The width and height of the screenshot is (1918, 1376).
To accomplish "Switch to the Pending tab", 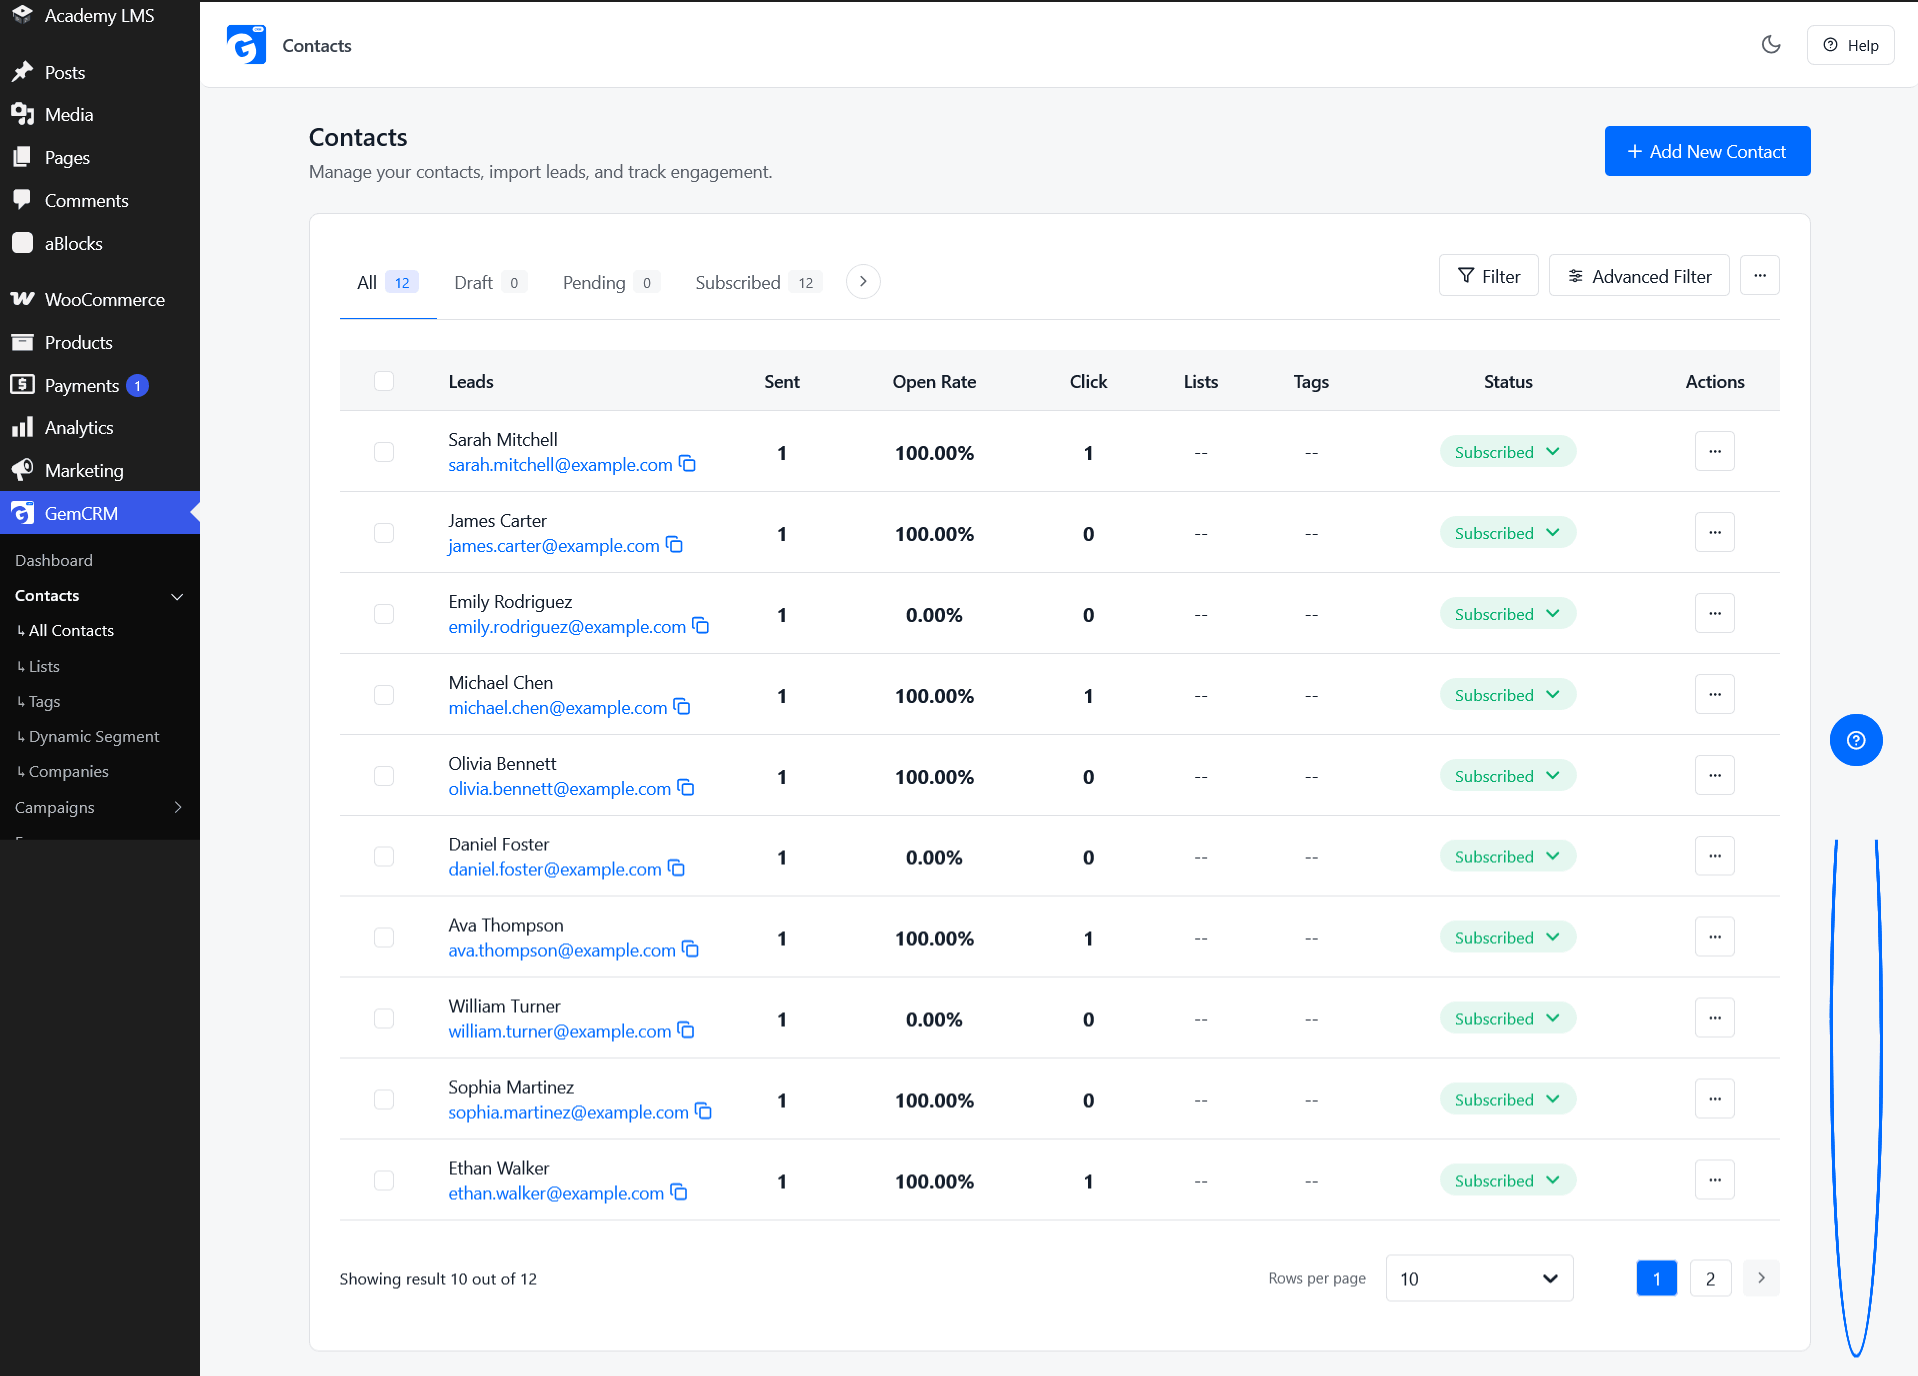I will [611, 282].
